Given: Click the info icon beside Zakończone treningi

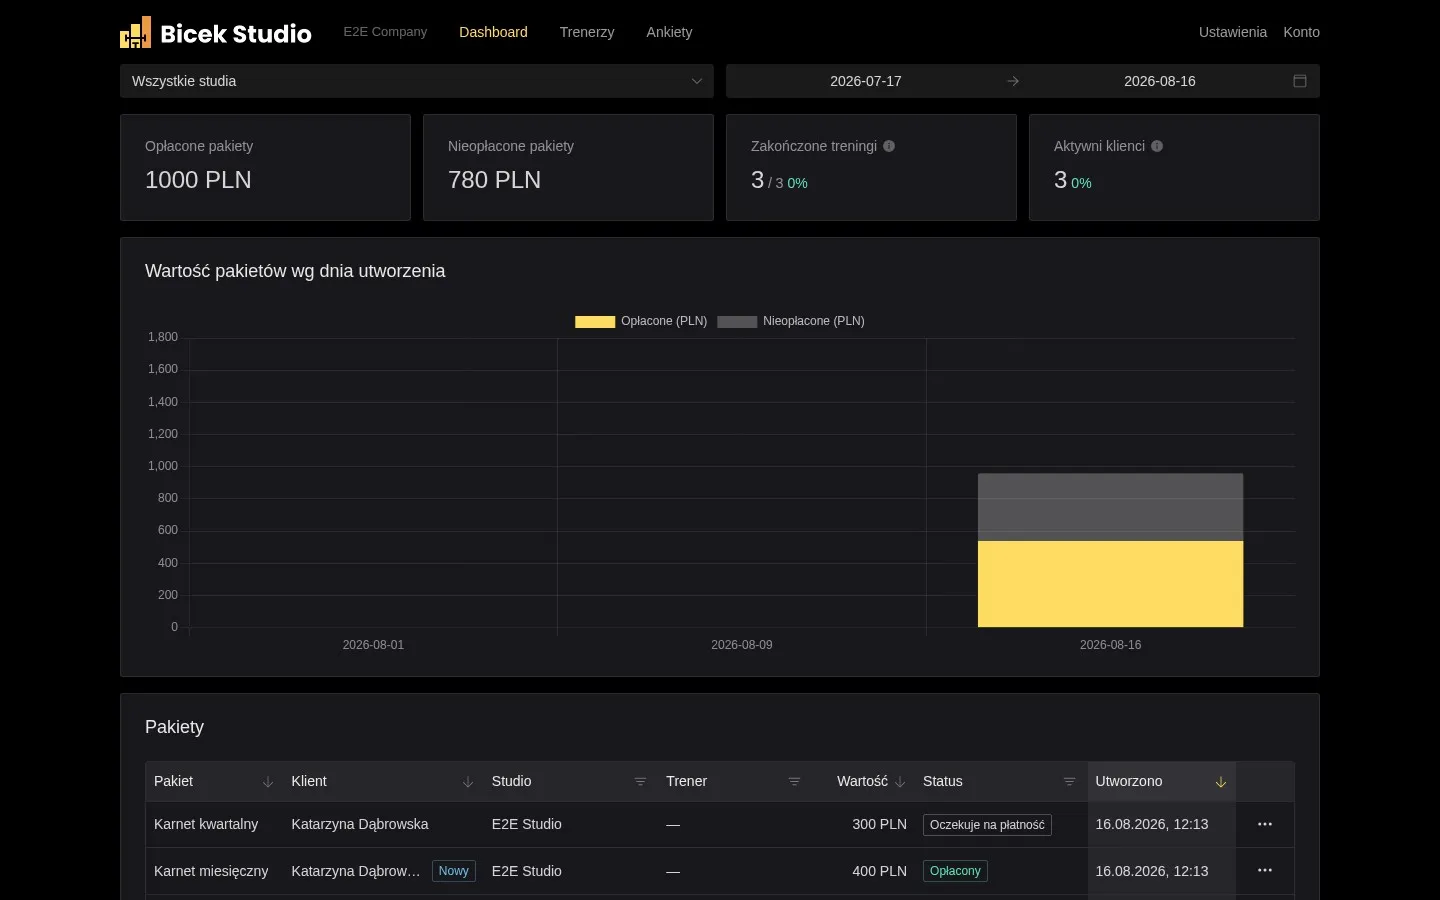Looking at the screenshot, I should point(889,146).
